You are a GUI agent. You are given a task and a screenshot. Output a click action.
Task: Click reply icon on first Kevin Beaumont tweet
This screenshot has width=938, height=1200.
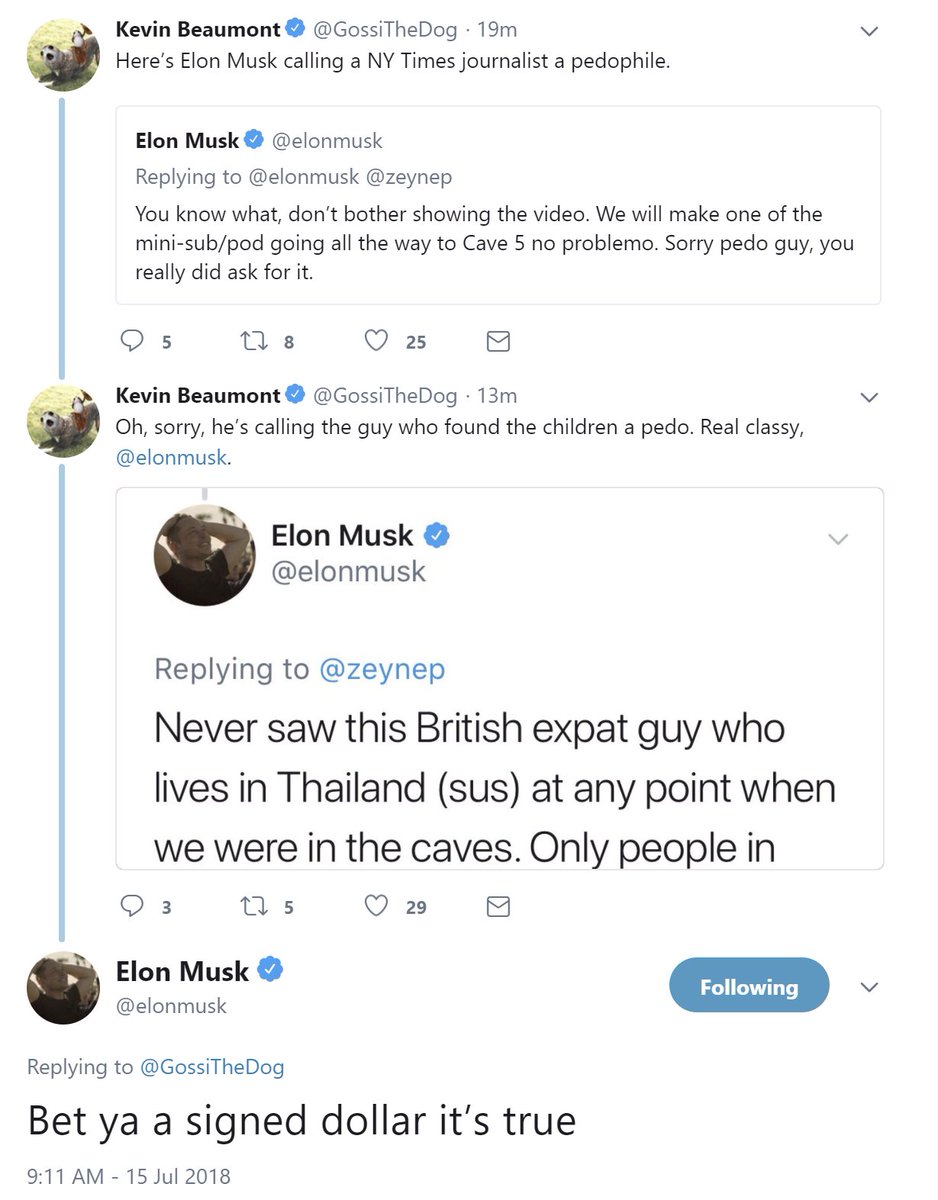pos(133,342)
